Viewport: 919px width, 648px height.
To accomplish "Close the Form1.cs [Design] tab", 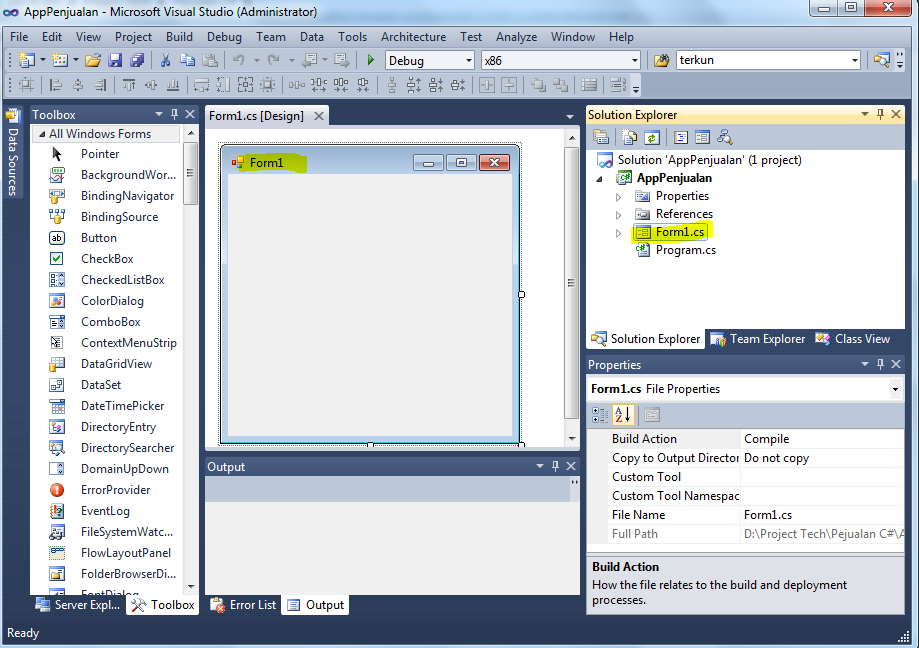I will 319,116.
